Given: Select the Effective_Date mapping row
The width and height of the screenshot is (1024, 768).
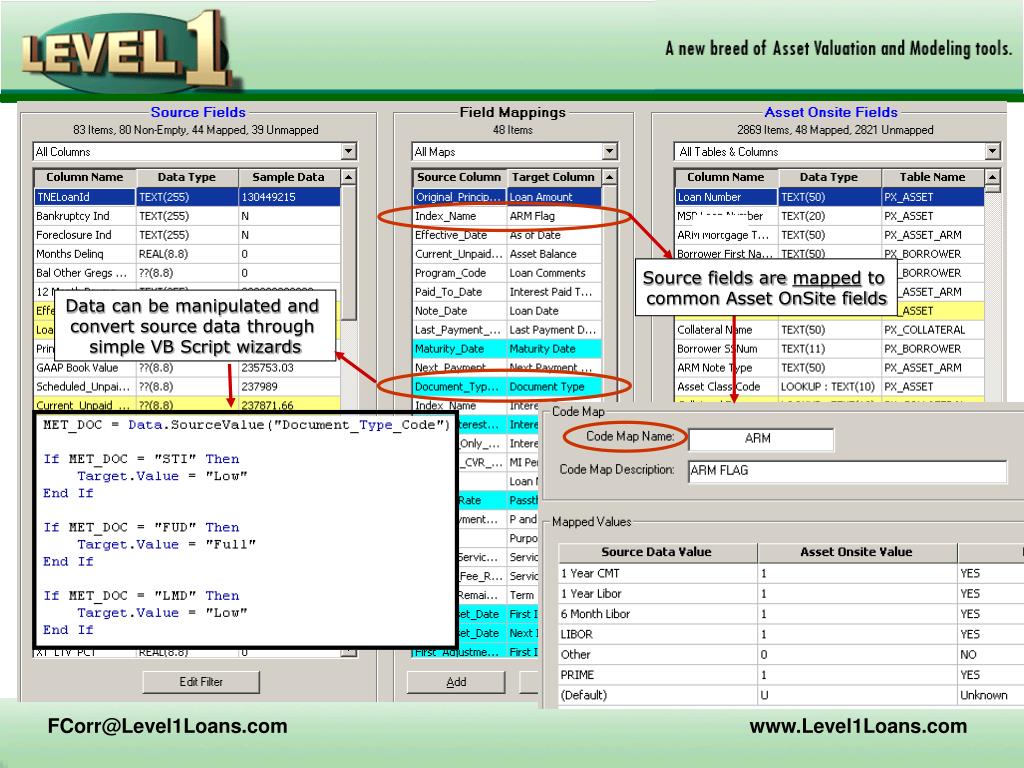Looking at the screenshot, I should (507, 234).
